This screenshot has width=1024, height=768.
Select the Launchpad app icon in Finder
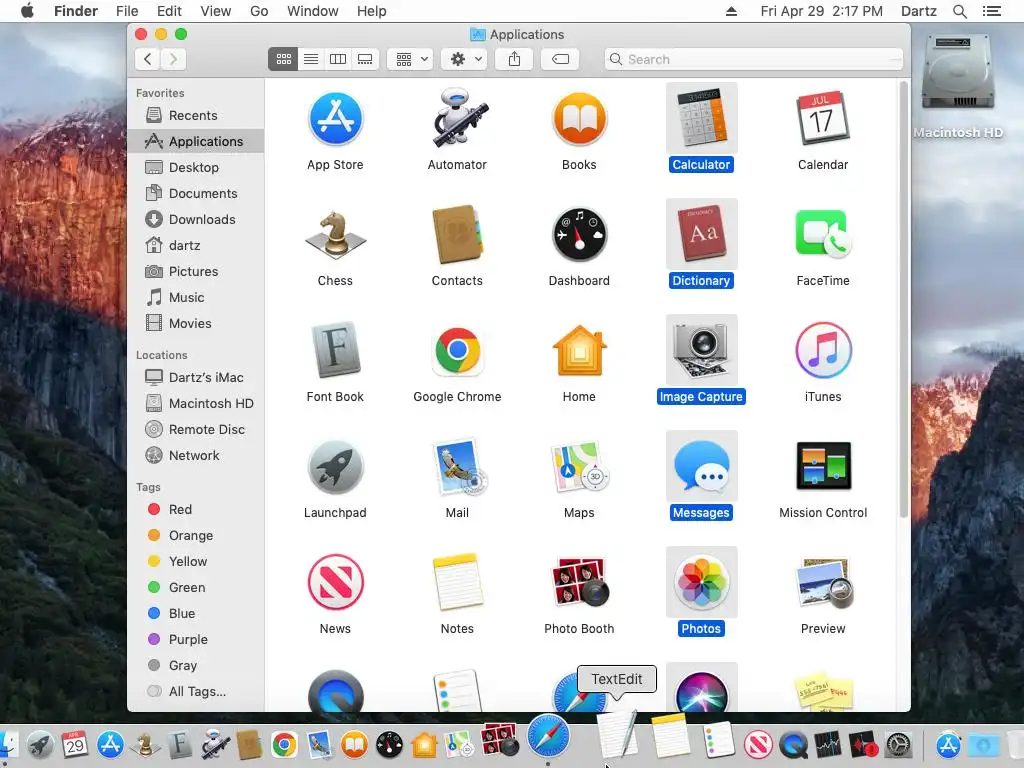click(335, 467)
